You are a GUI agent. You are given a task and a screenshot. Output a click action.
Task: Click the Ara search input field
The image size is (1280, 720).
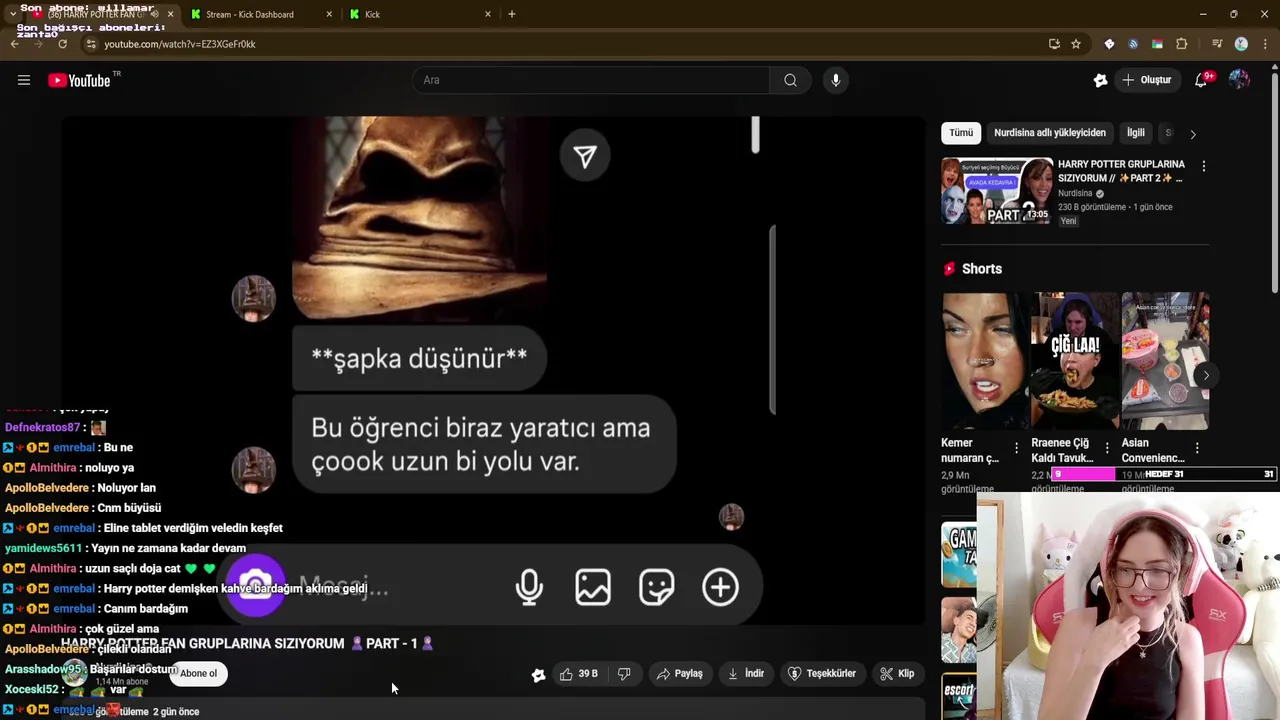coord(590,80)
